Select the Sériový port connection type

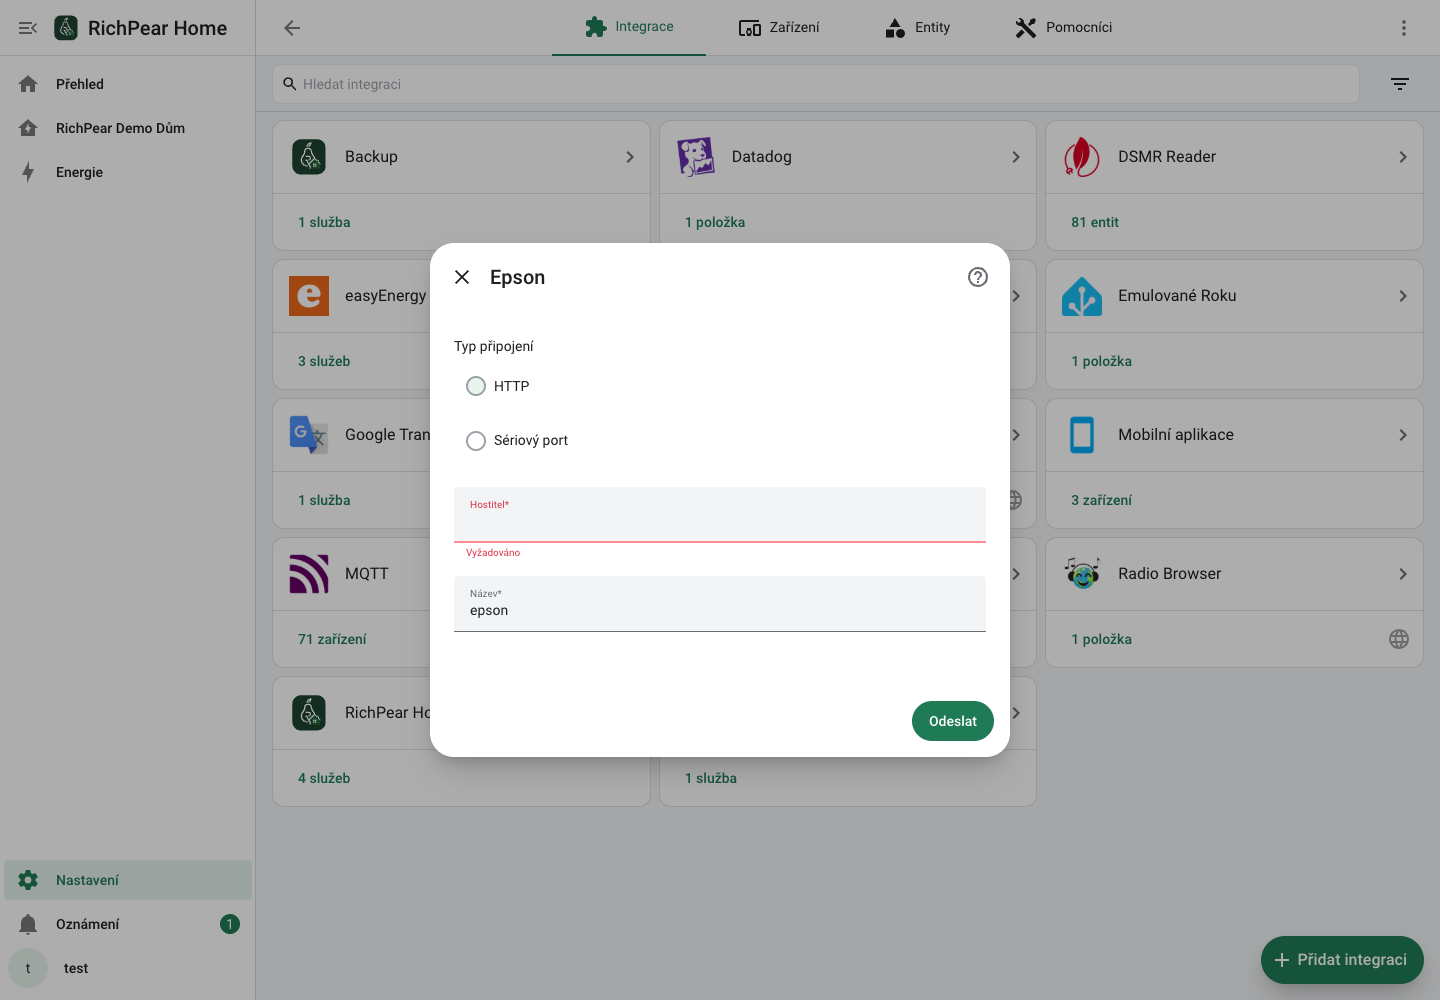(x=476, y=441)
